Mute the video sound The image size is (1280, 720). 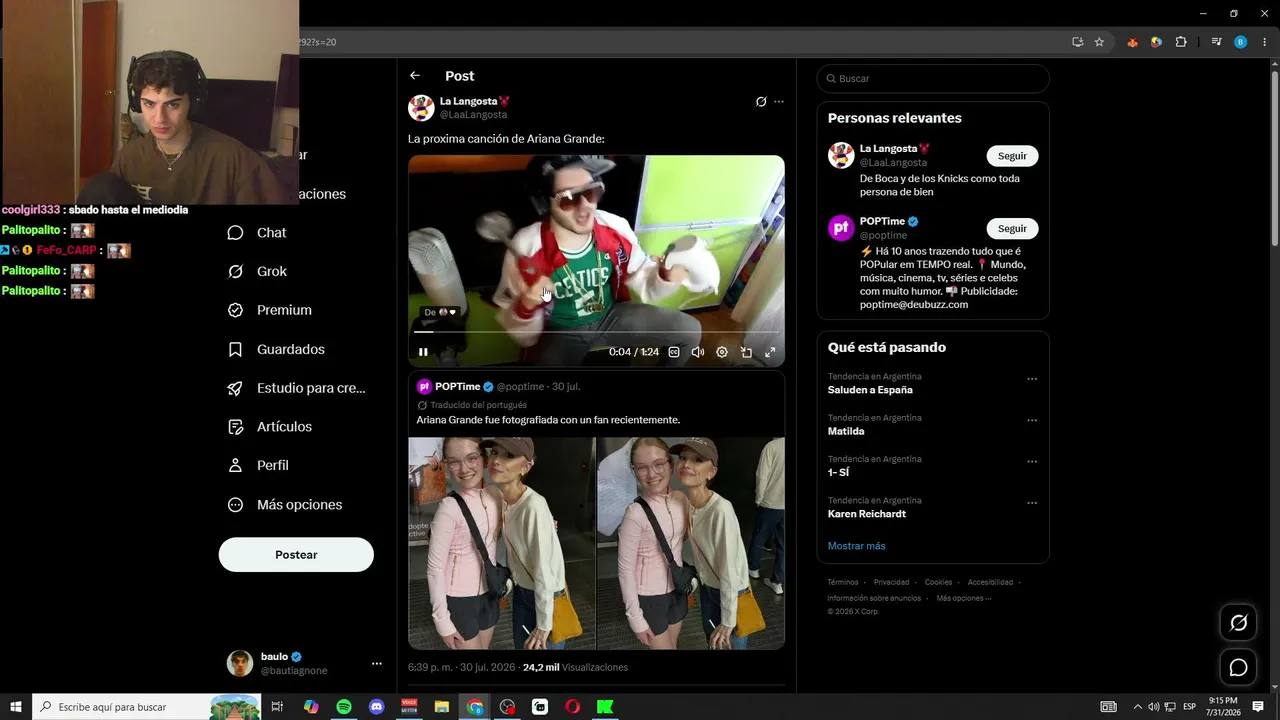pyautogui.click(x=698, y=352)
